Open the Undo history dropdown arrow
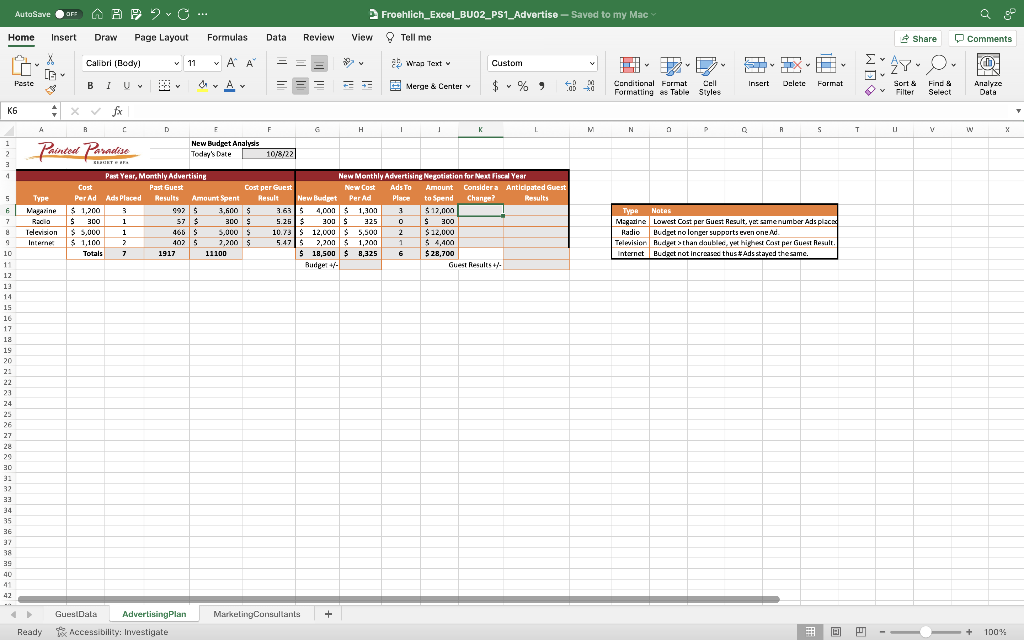Image resolution: width=1024 pixels, height=640 pixels. tap(168, 14)
